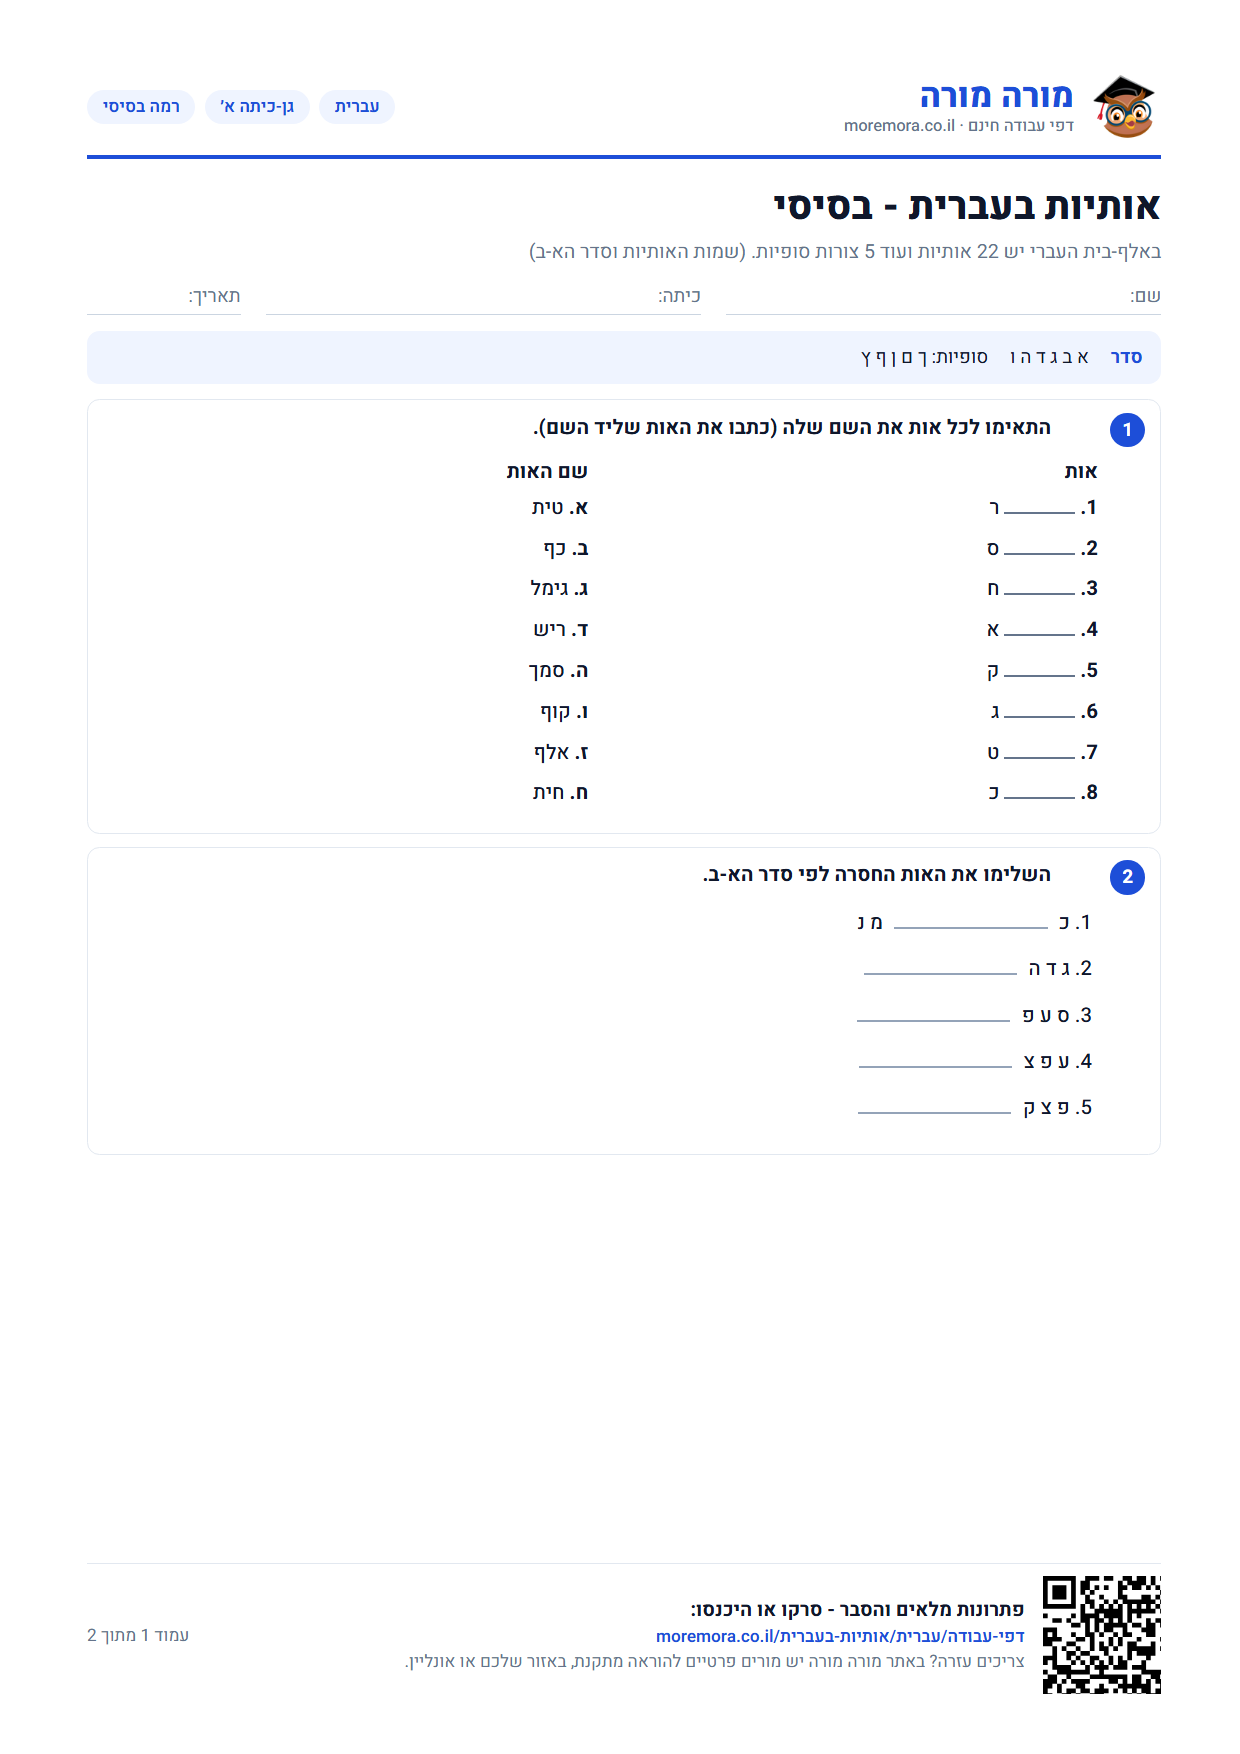Click the blue number 2 exercise badge
This screenshot has height=1754, width=1240.
coord(1127,877)
